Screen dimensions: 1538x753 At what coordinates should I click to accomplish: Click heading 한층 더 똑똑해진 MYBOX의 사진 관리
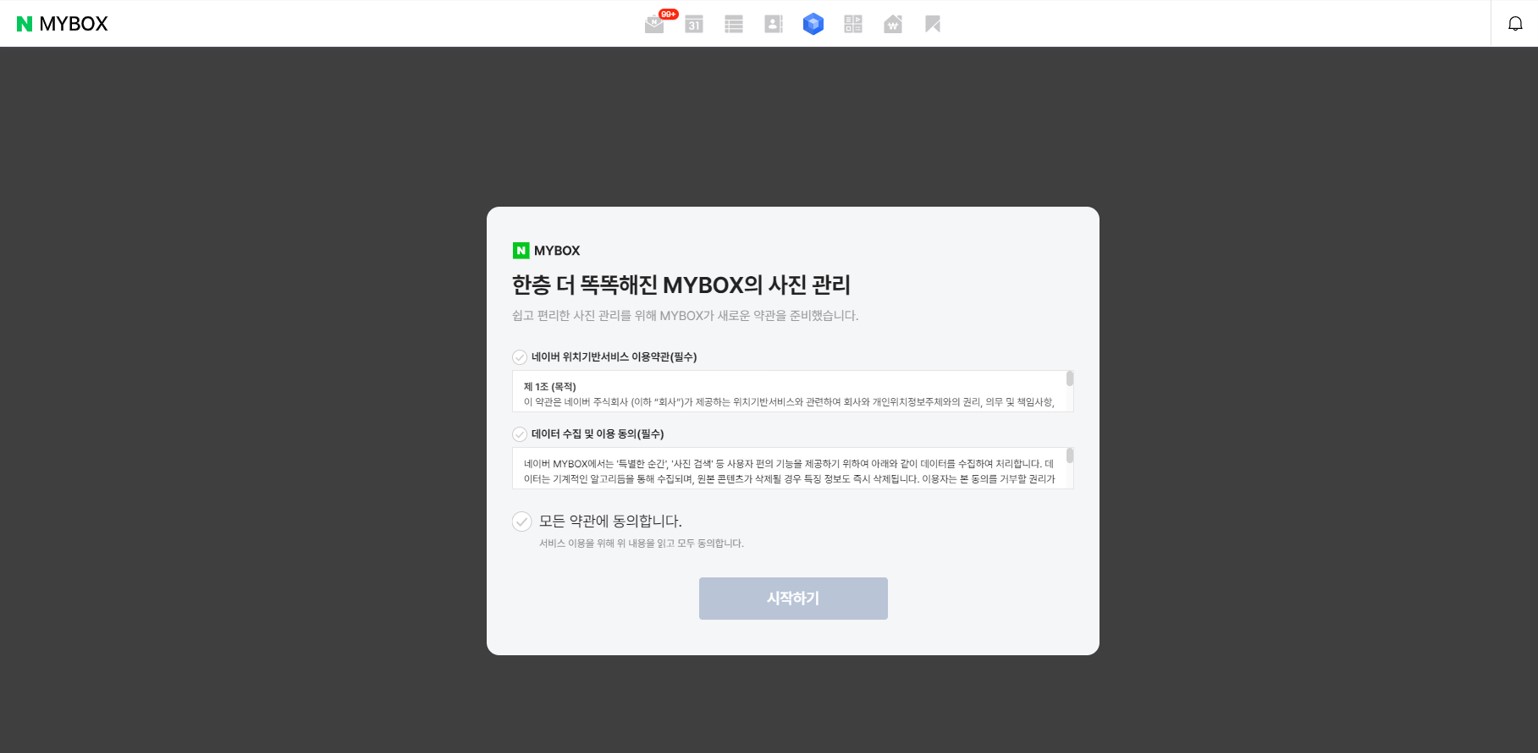pos(681,285)
